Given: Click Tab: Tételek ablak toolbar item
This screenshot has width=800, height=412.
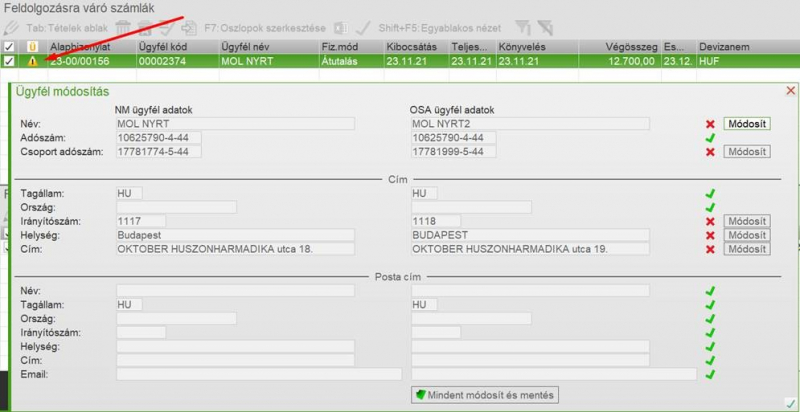Looking at the screenshot, I should [67, 28].
